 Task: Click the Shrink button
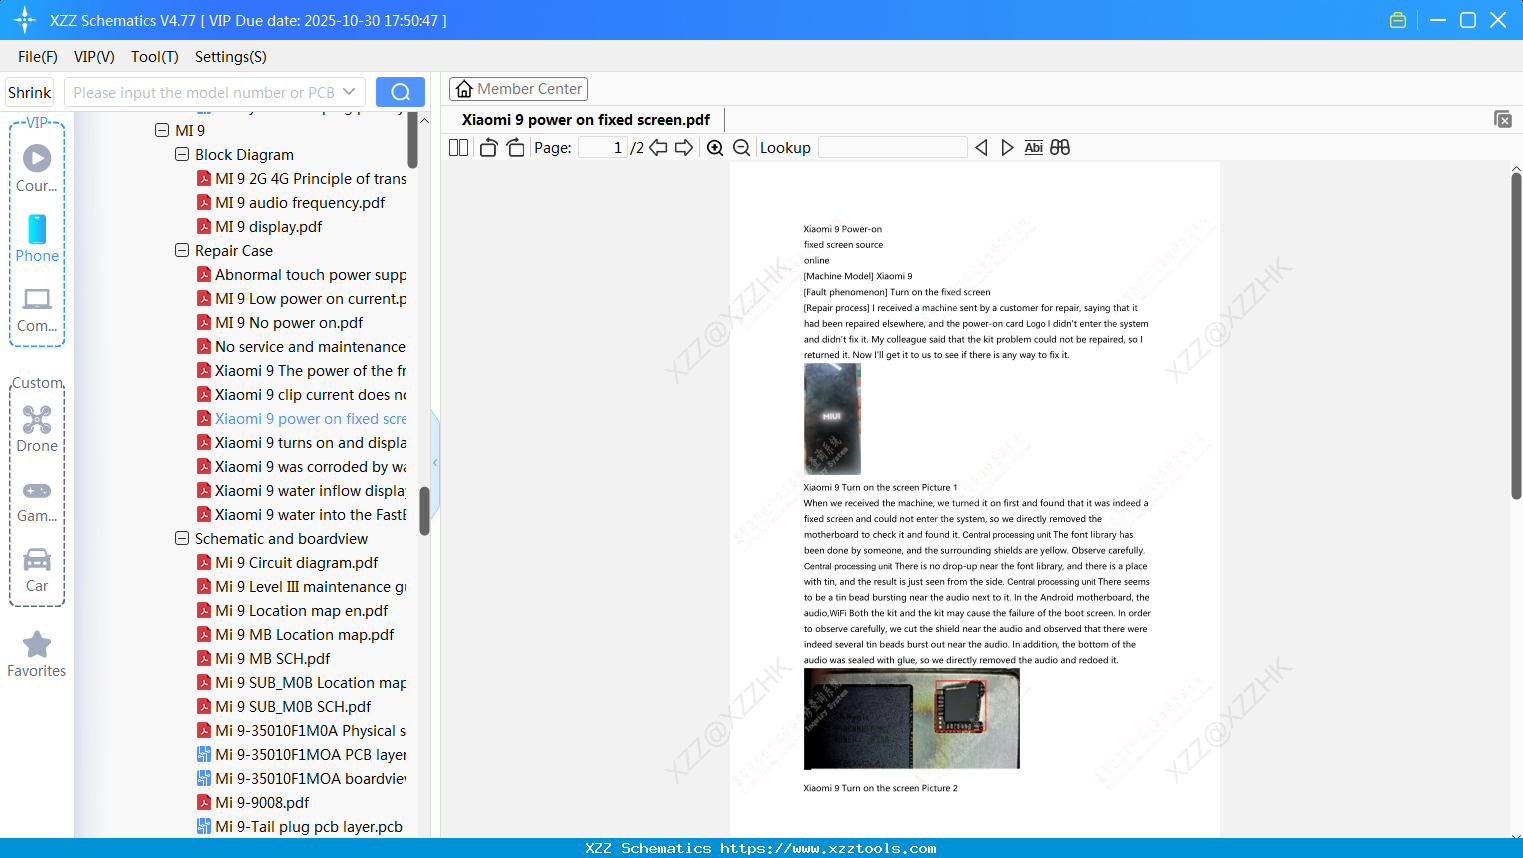coord(30,93)
